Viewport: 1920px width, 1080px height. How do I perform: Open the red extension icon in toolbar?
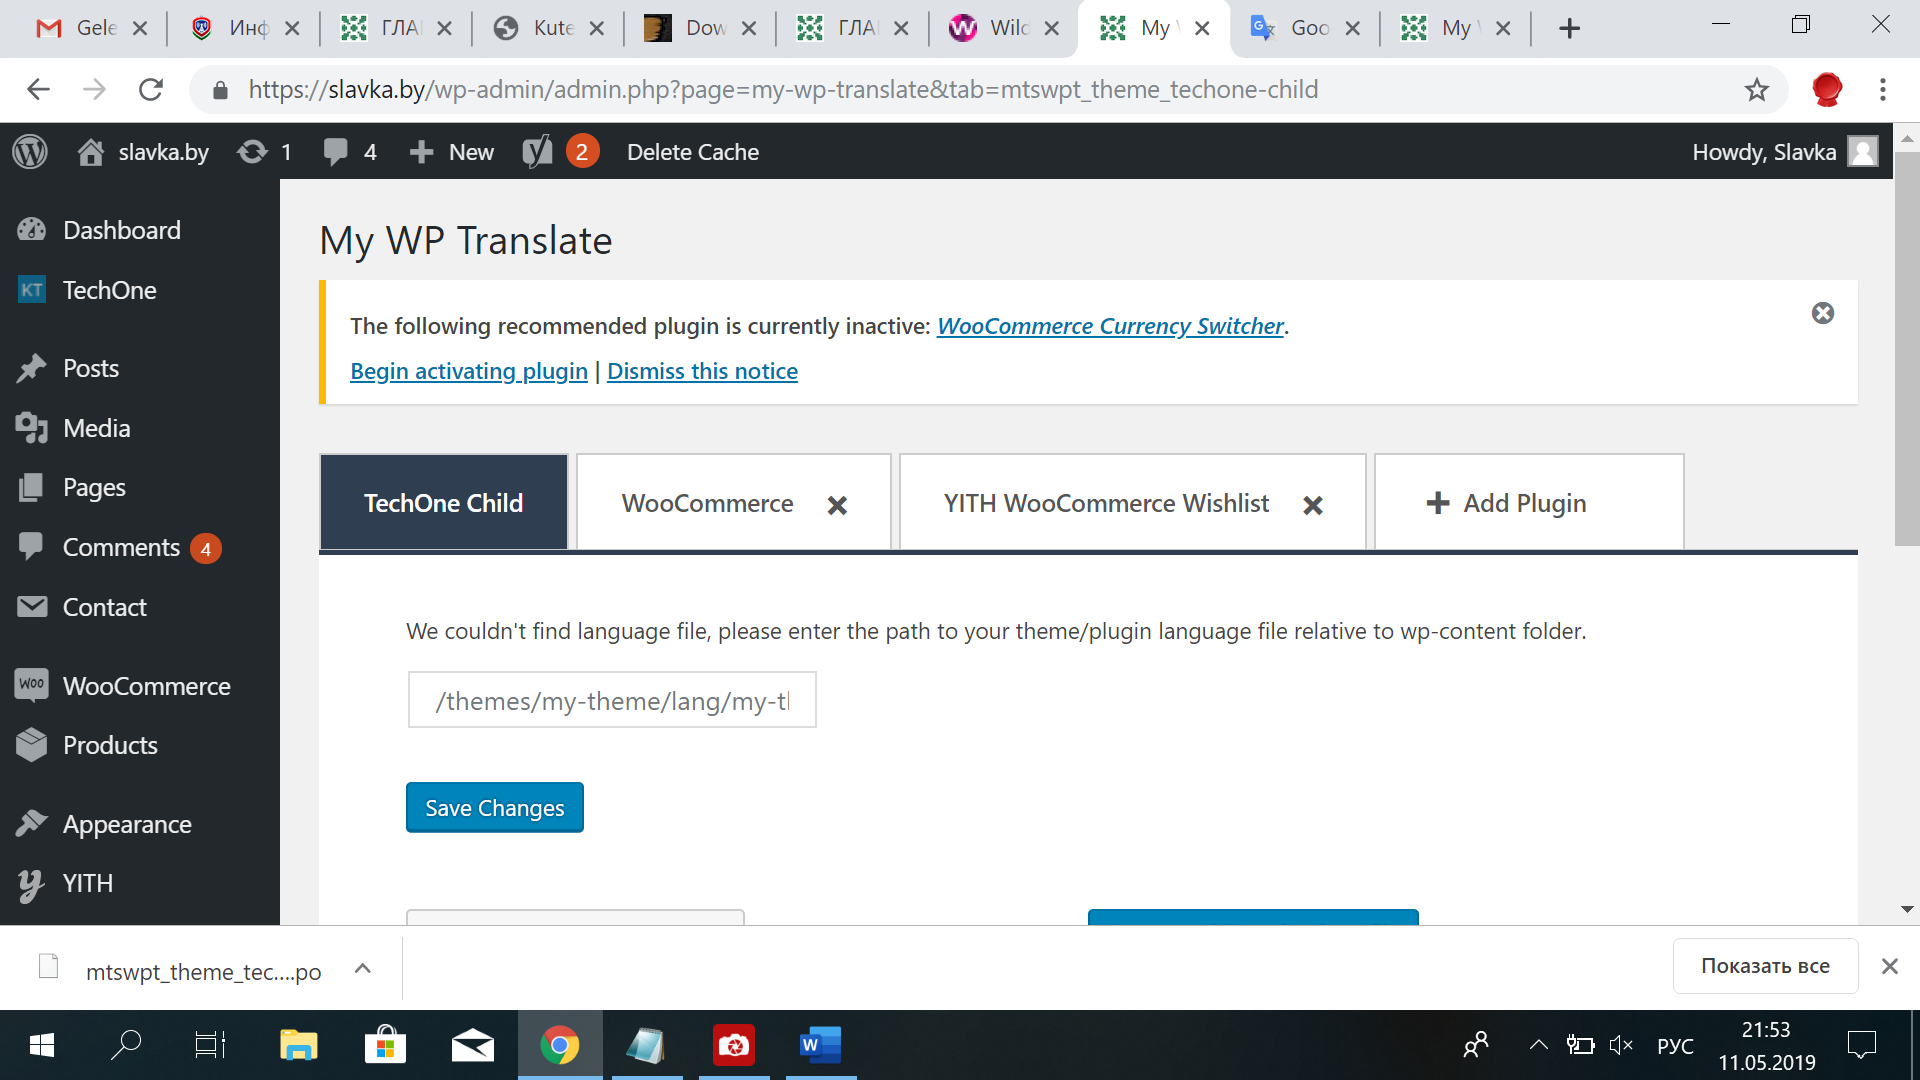point(1827,90)
